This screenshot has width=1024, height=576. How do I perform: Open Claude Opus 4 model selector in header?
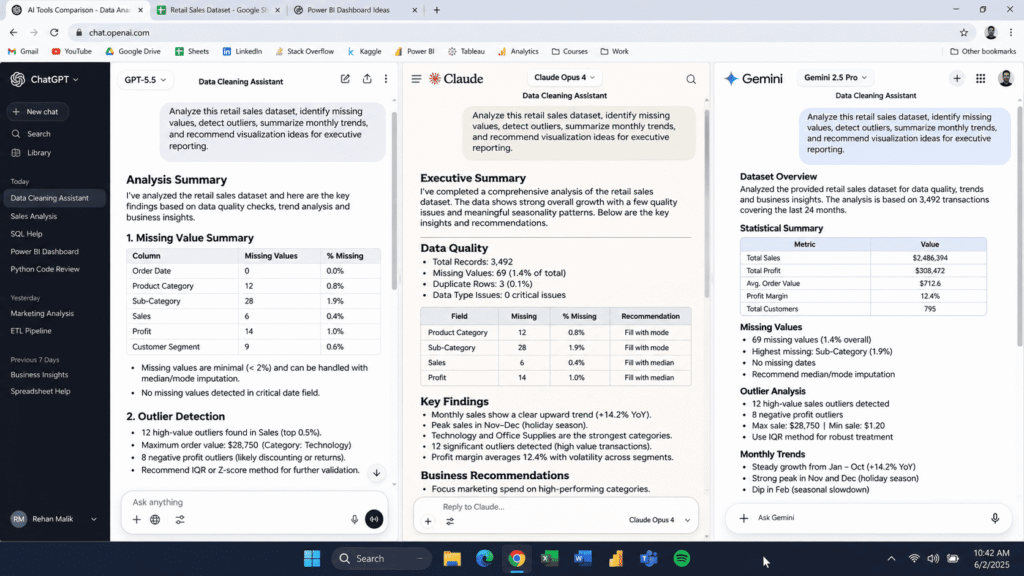coord(564,77)
